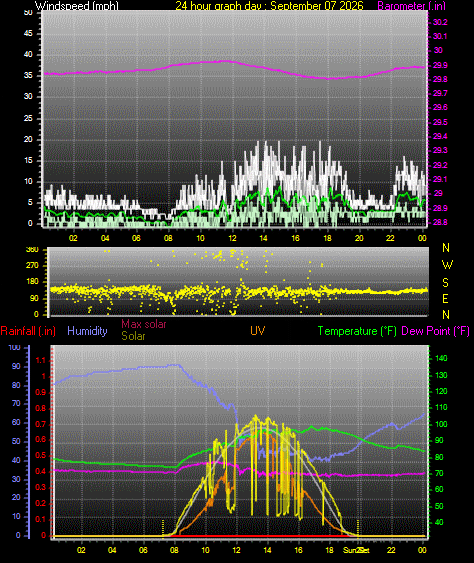Click the "Barometer (.in)" axis title
474x563 pixels.
[412, 6]
